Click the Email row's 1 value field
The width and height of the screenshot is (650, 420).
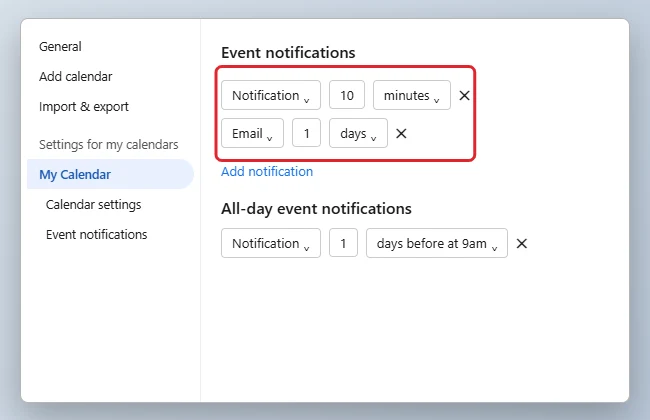coord(306,134)
